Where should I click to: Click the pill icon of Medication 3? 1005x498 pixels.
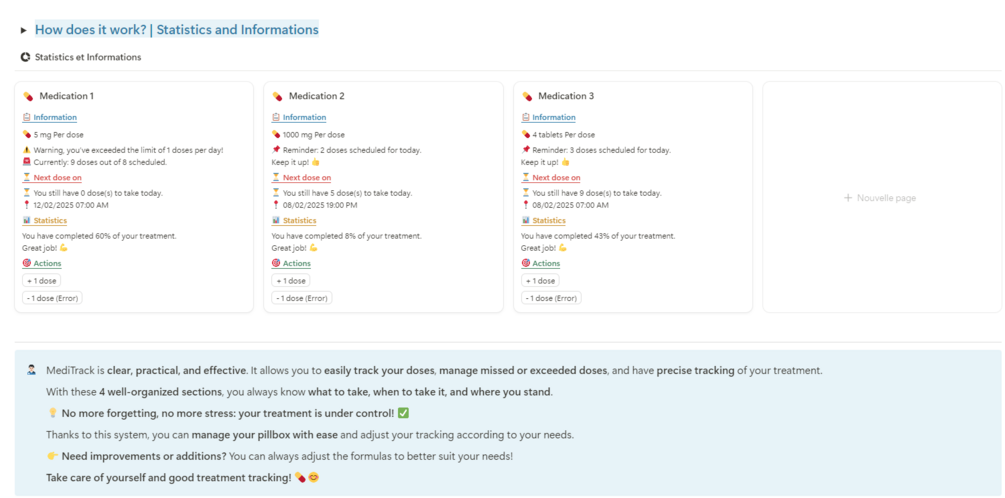click(527, 97)
